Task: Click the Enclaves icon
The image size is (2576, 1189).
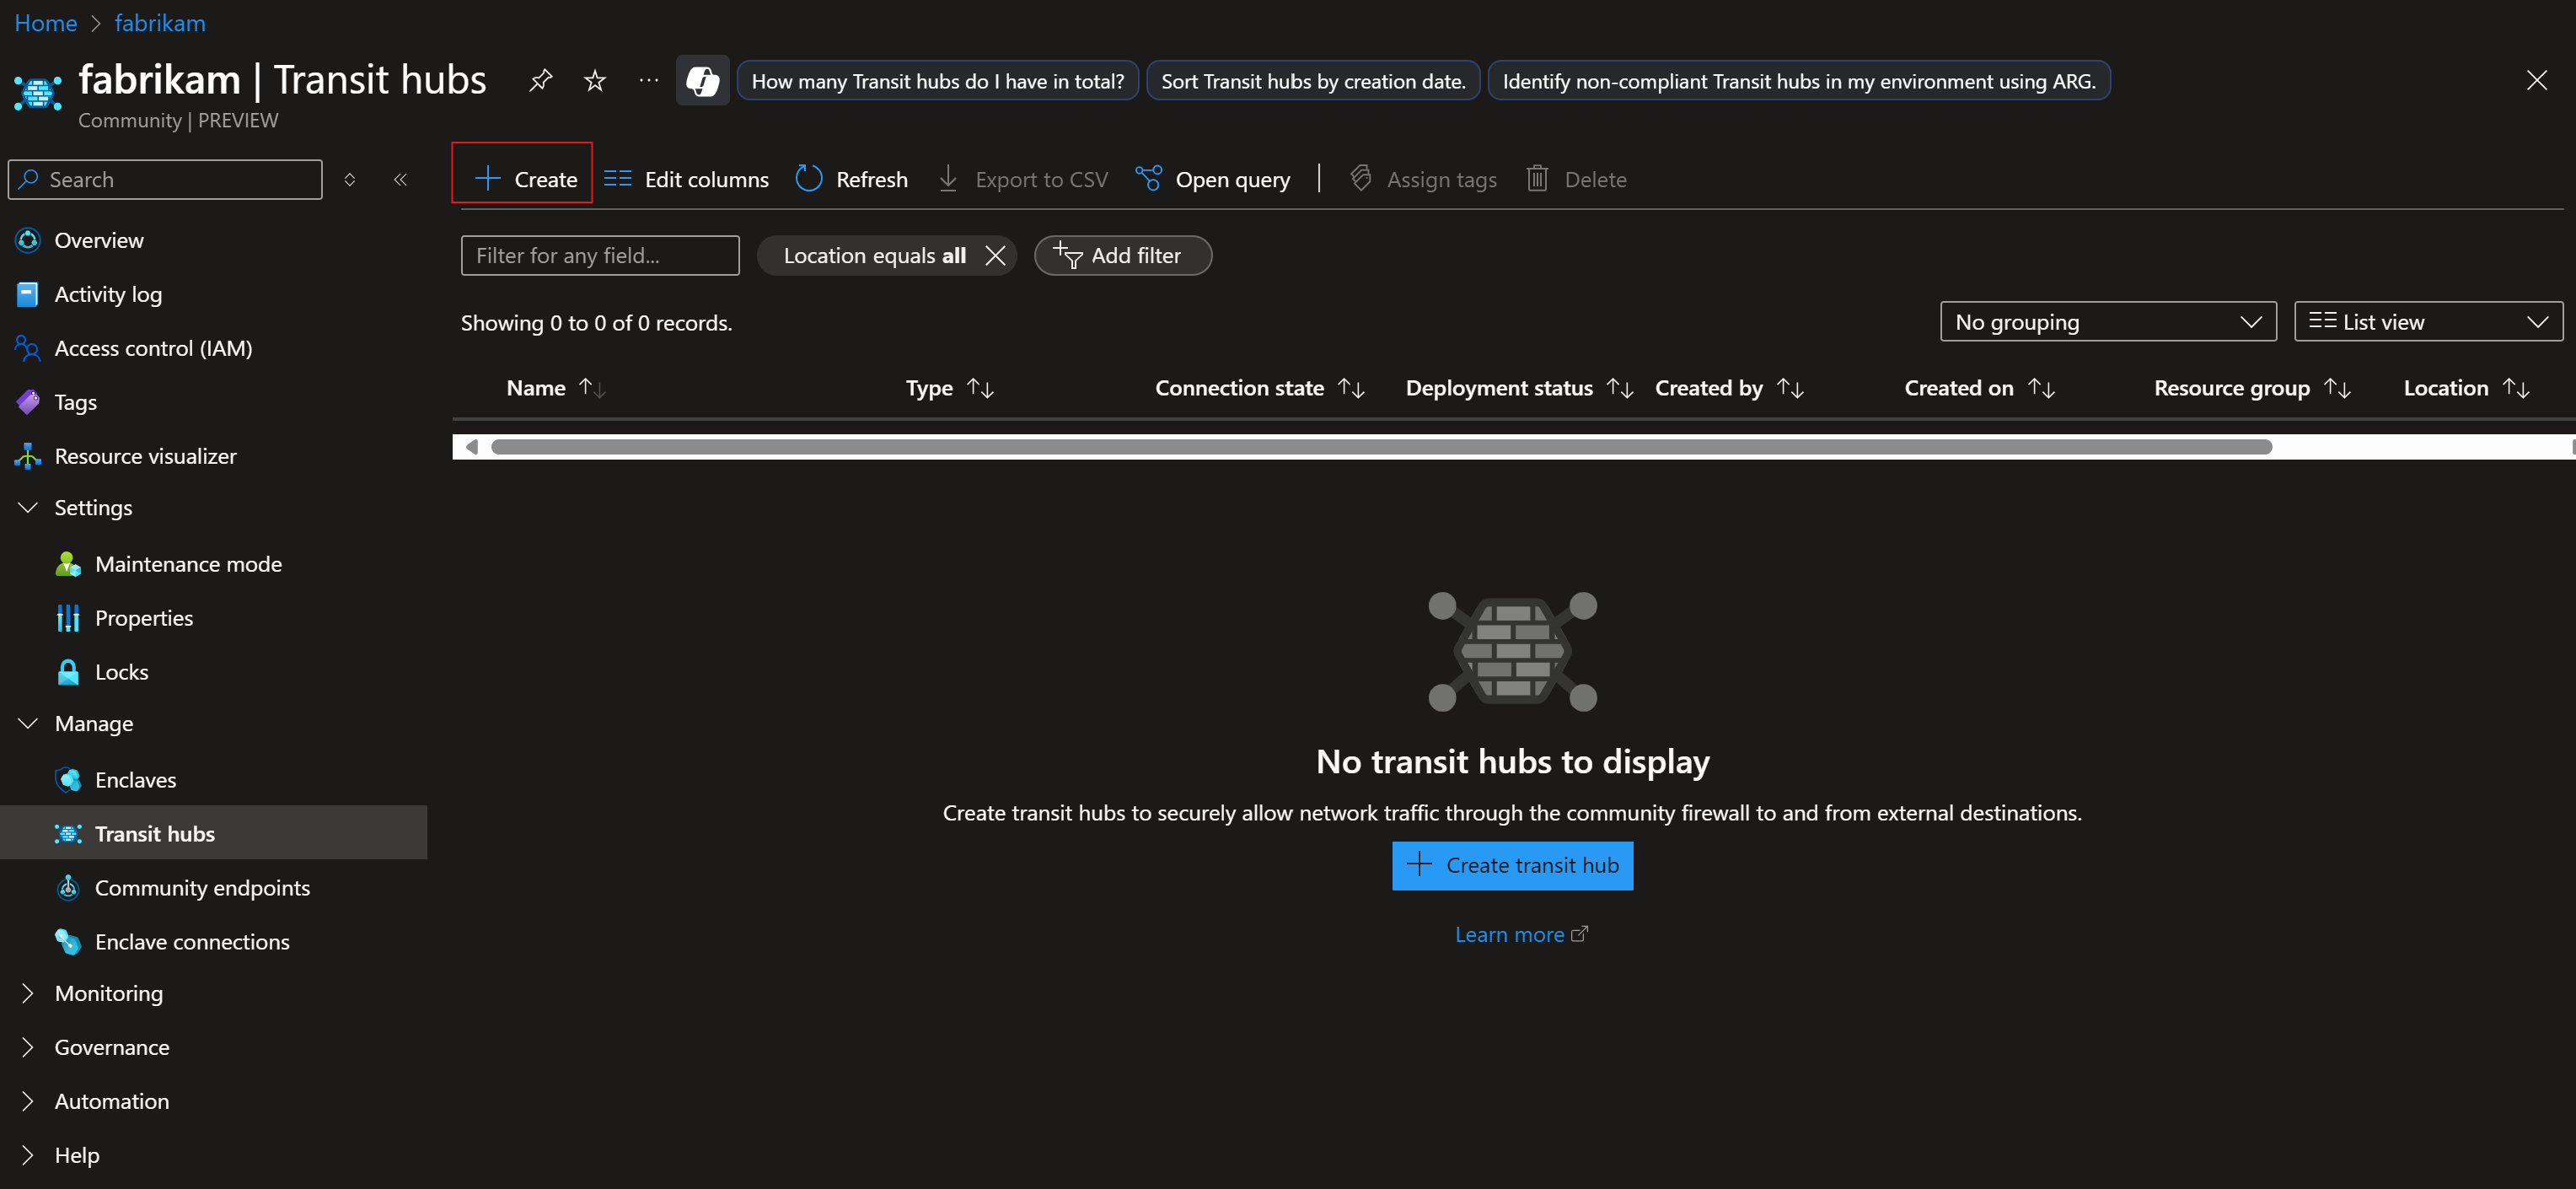Action: tap(68, 780)
